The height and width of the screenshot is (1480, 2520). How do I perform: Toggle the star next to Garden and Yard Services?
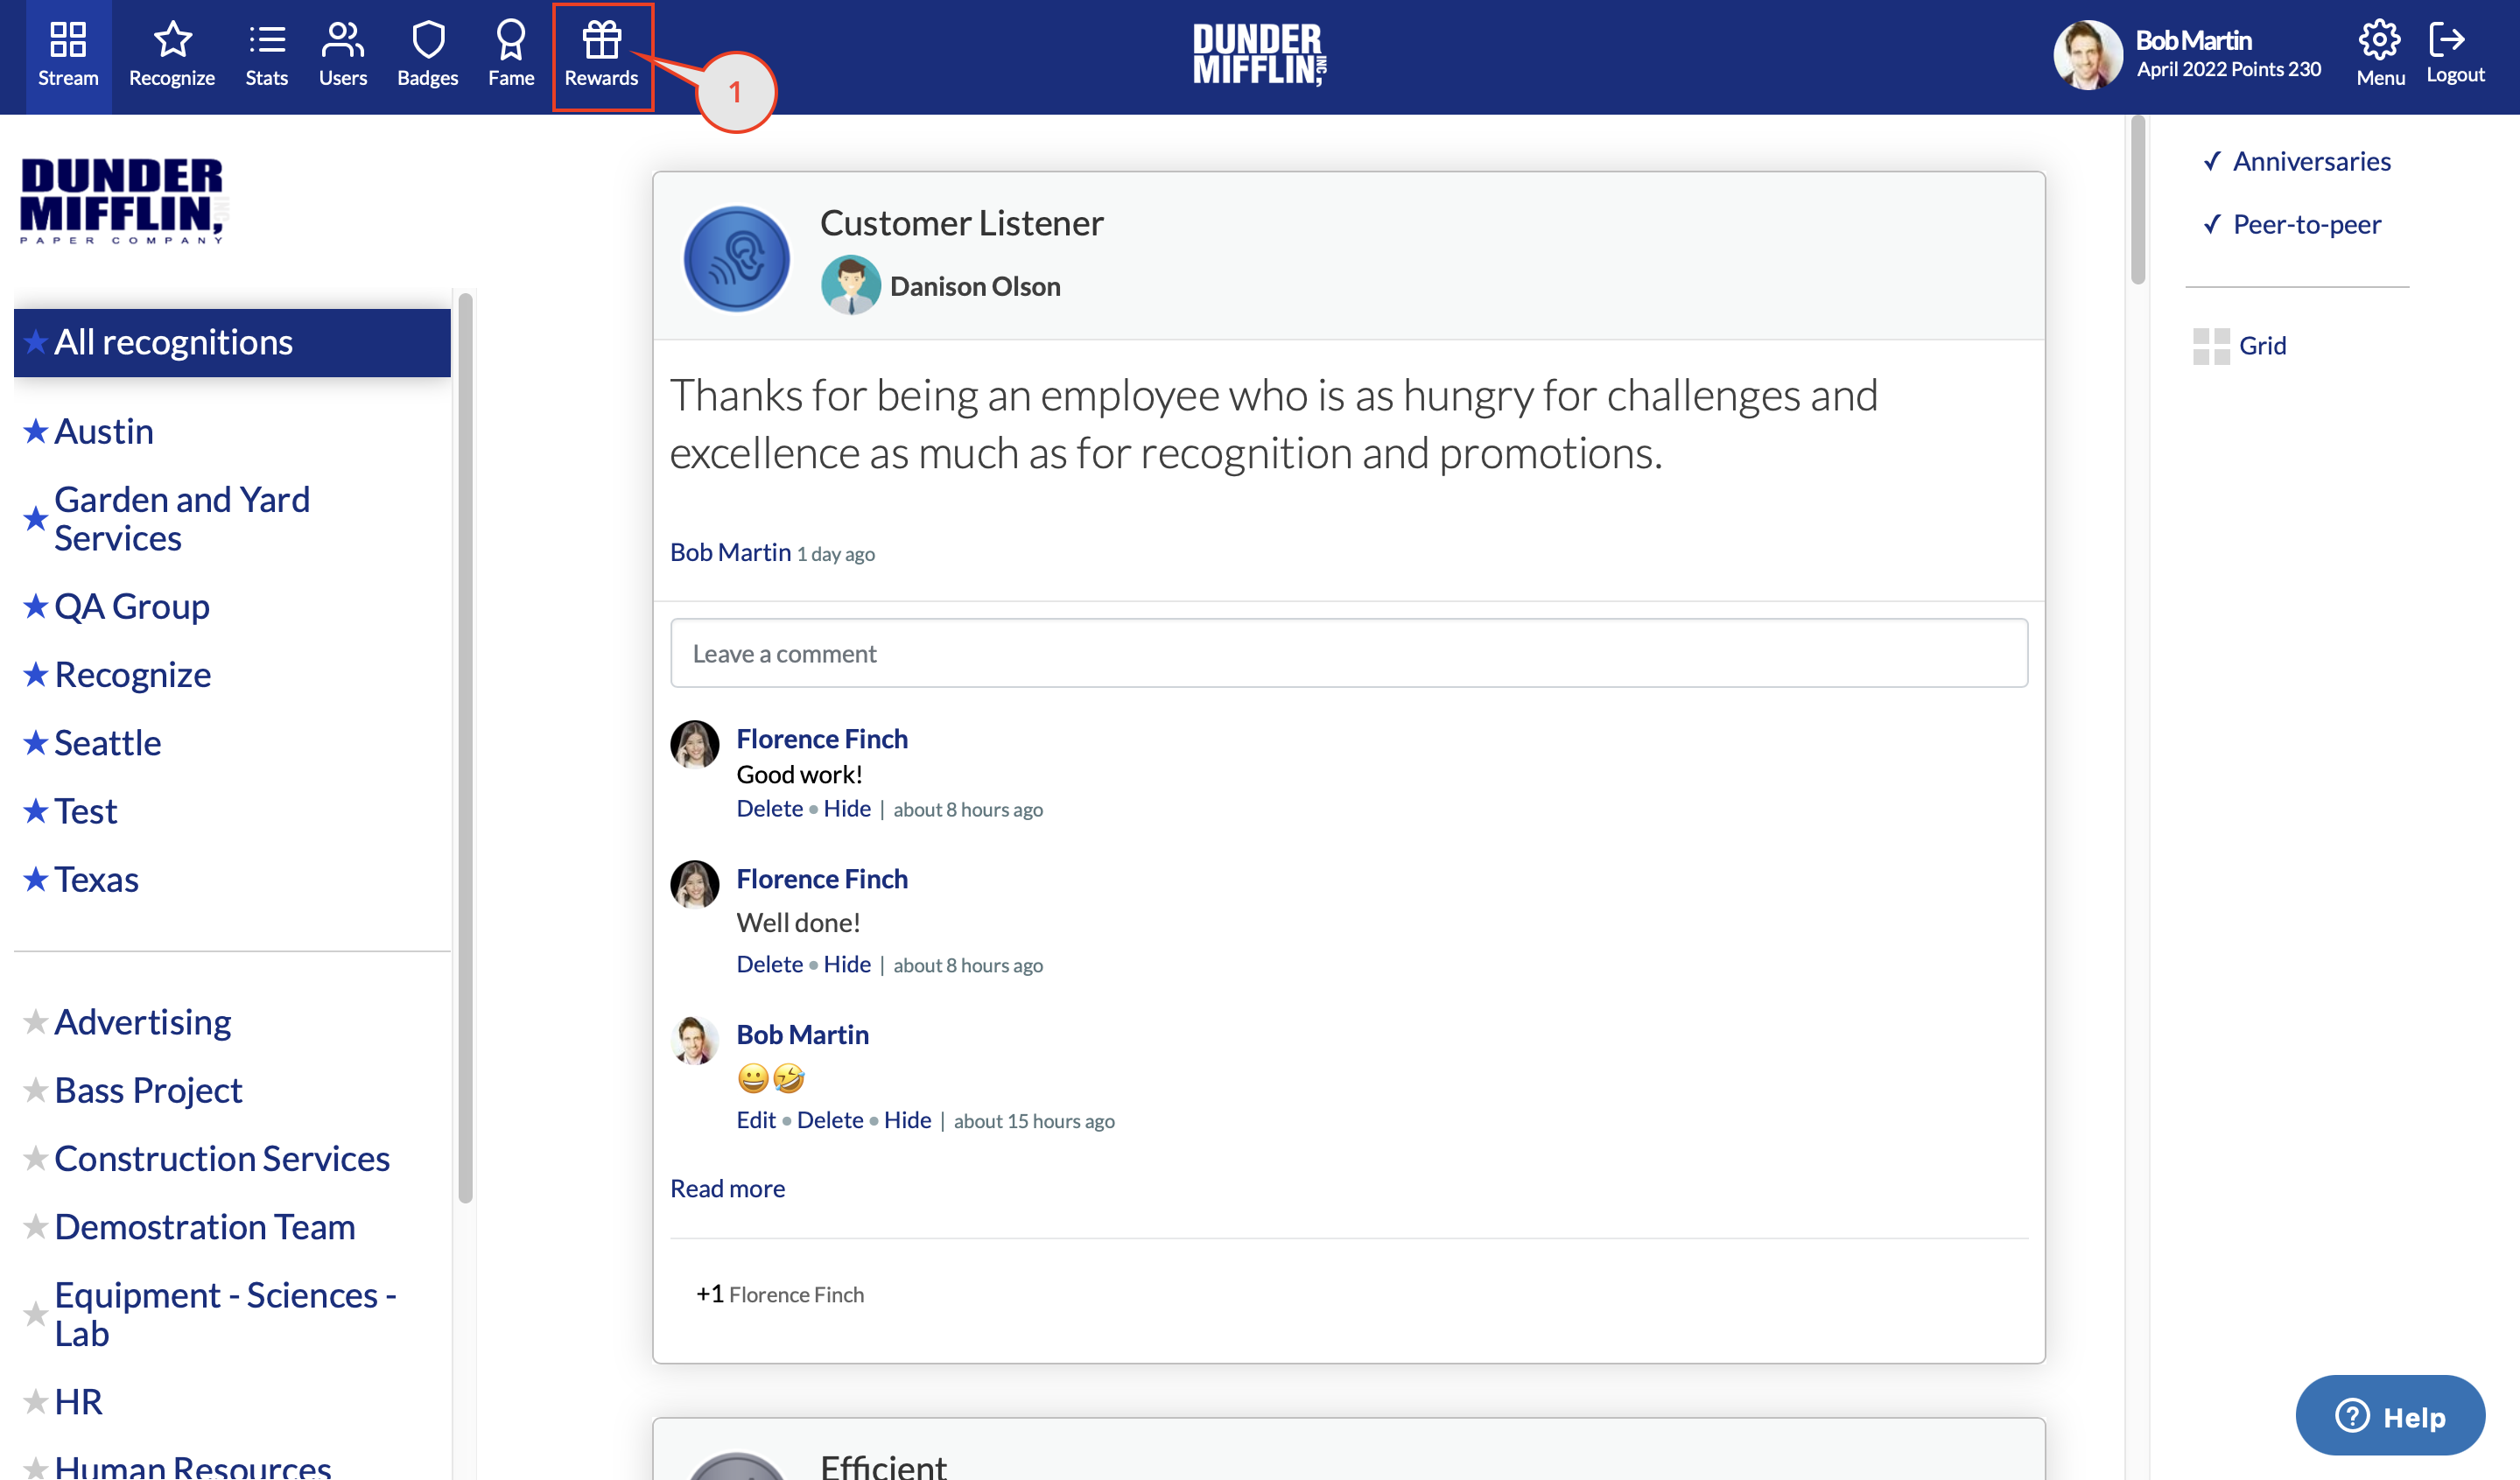(36, 519)
